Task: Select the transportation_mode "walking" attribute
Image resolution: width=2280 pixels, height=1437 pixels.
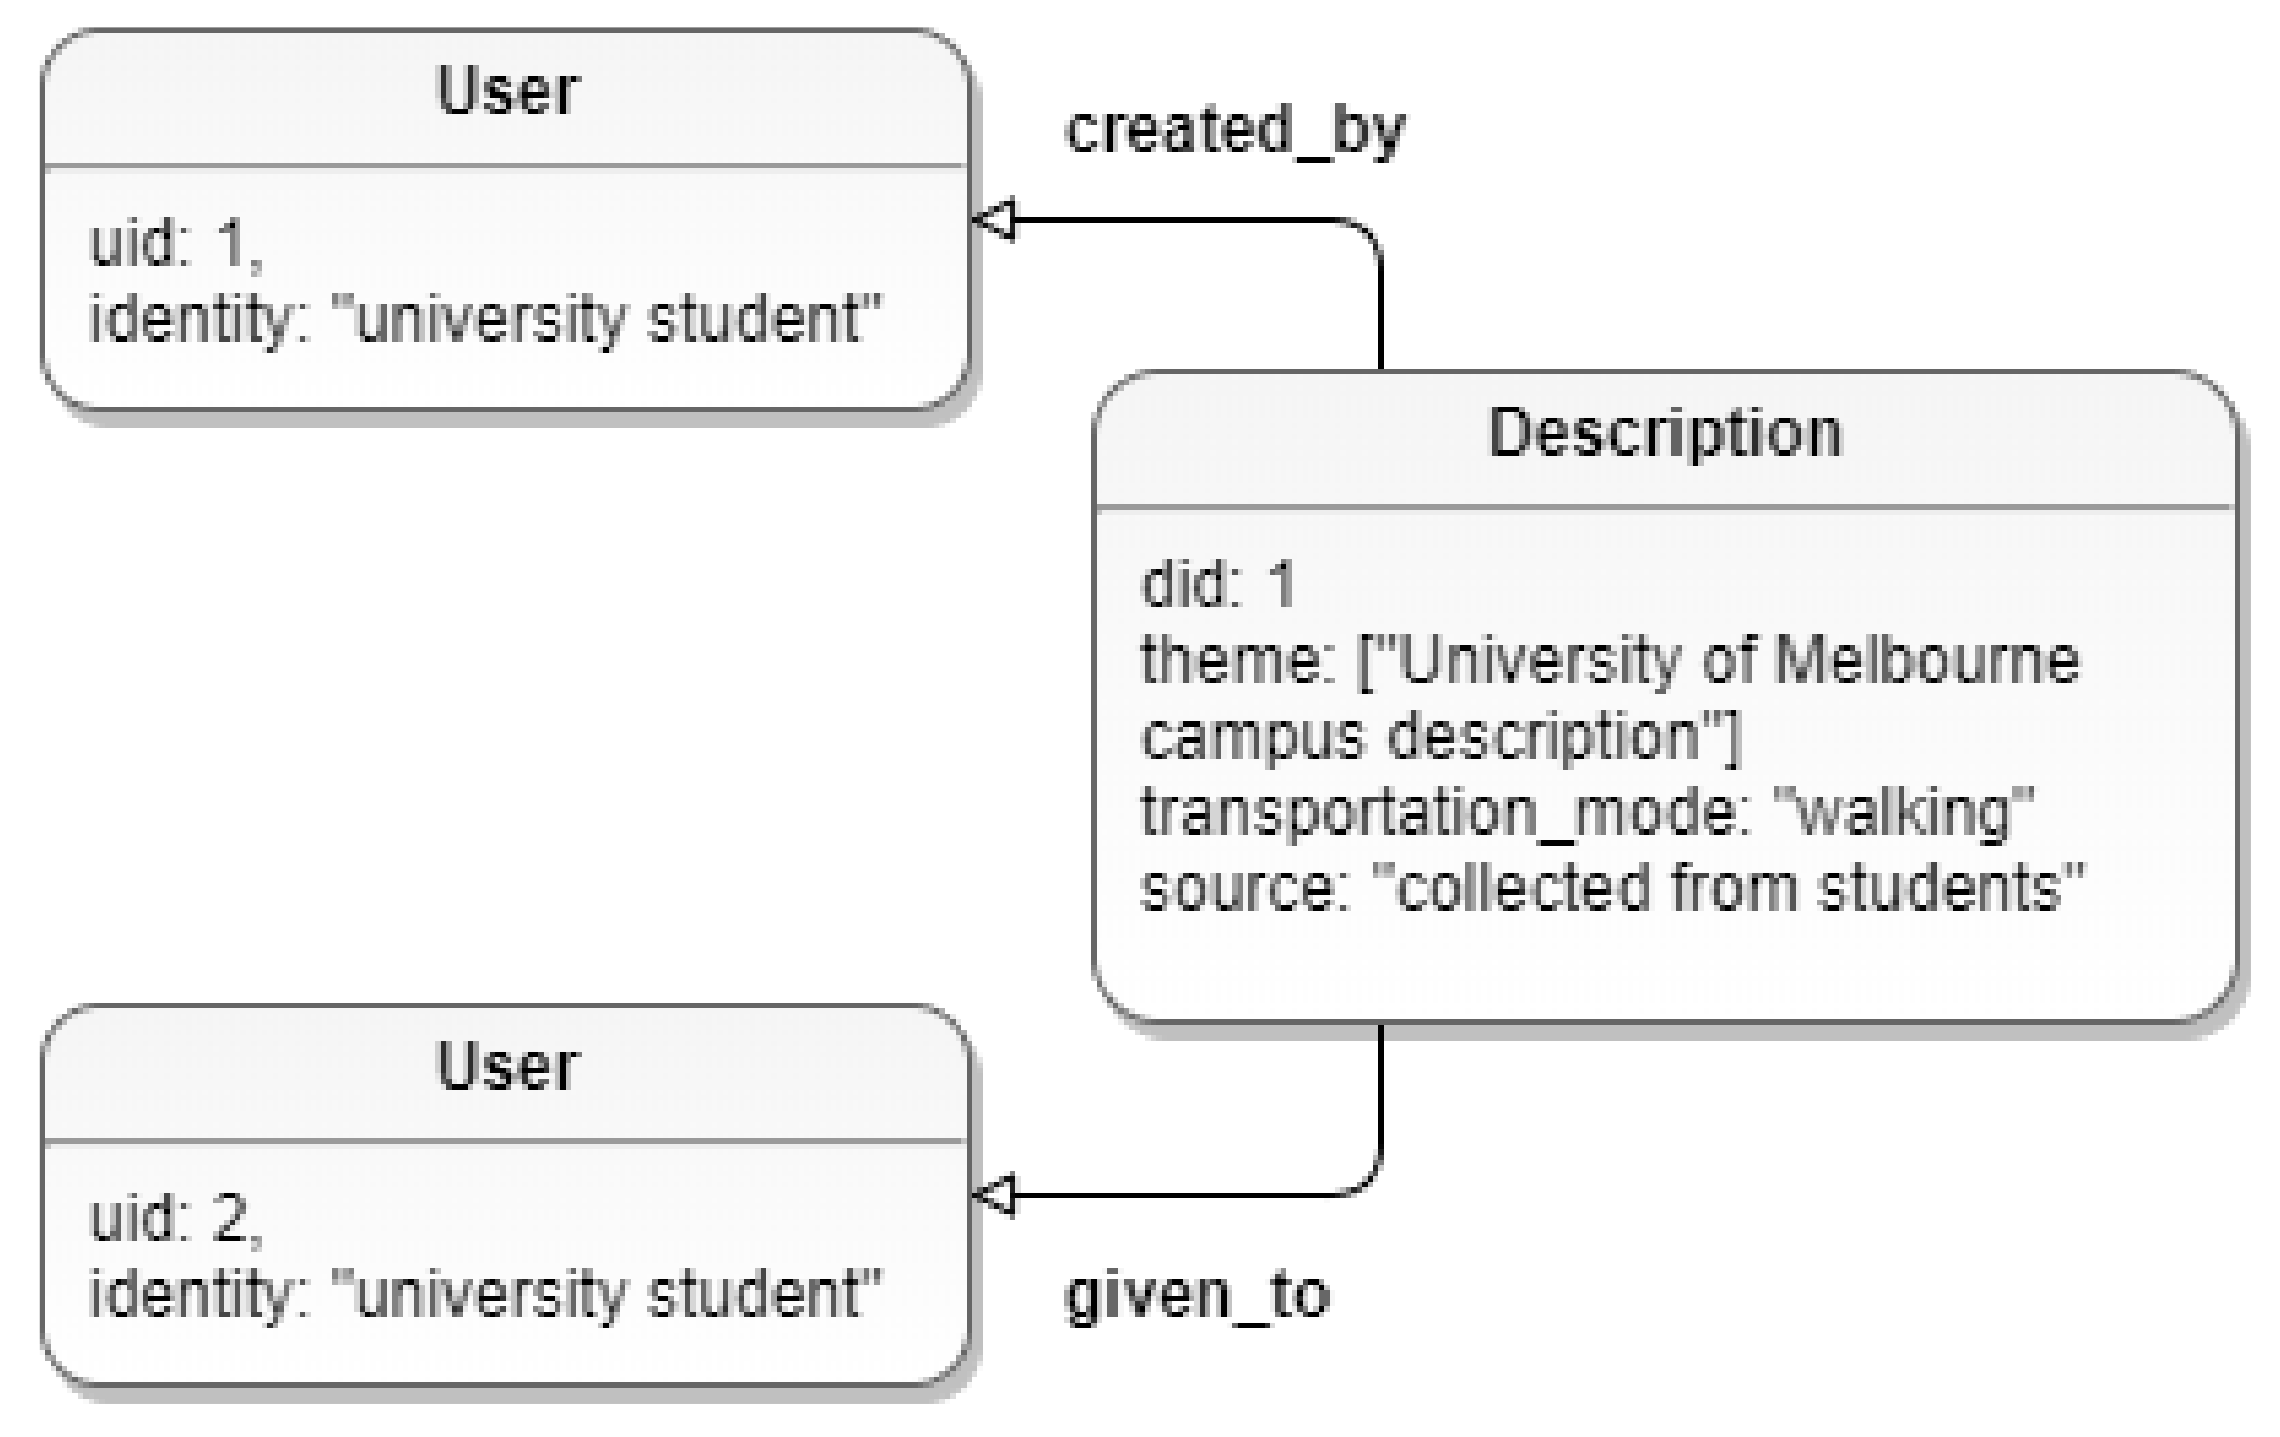Action: click(1587, 812)
